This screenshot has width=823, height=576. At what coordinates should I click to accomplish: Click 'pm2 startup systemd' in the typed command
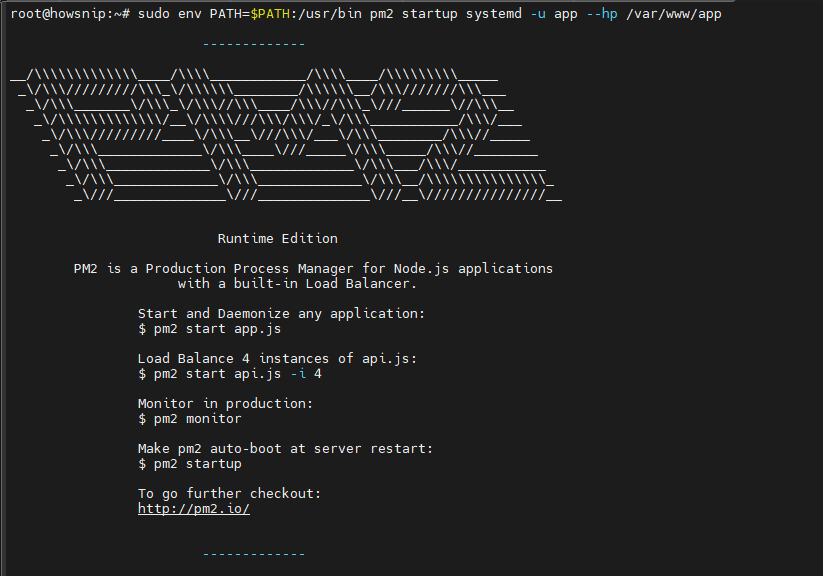(446, 14)
